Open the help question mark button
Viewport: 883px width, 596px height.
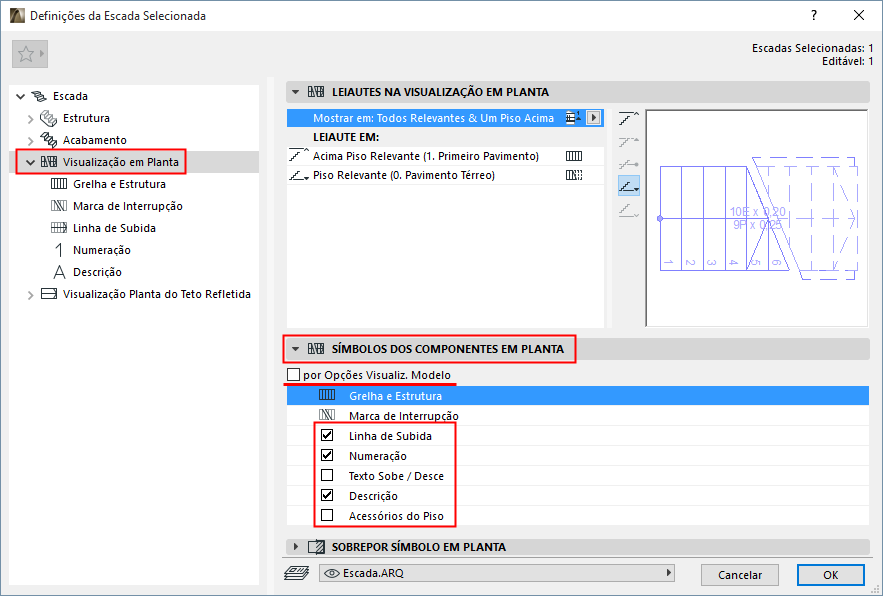pyautogui.click(x=814, y=15)
